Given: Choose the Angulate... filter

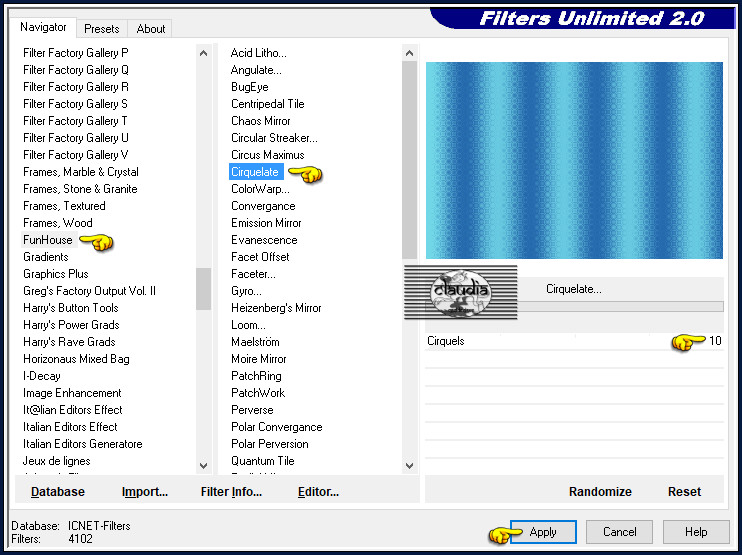Looking at the screenshot, I should click(256, 70).
